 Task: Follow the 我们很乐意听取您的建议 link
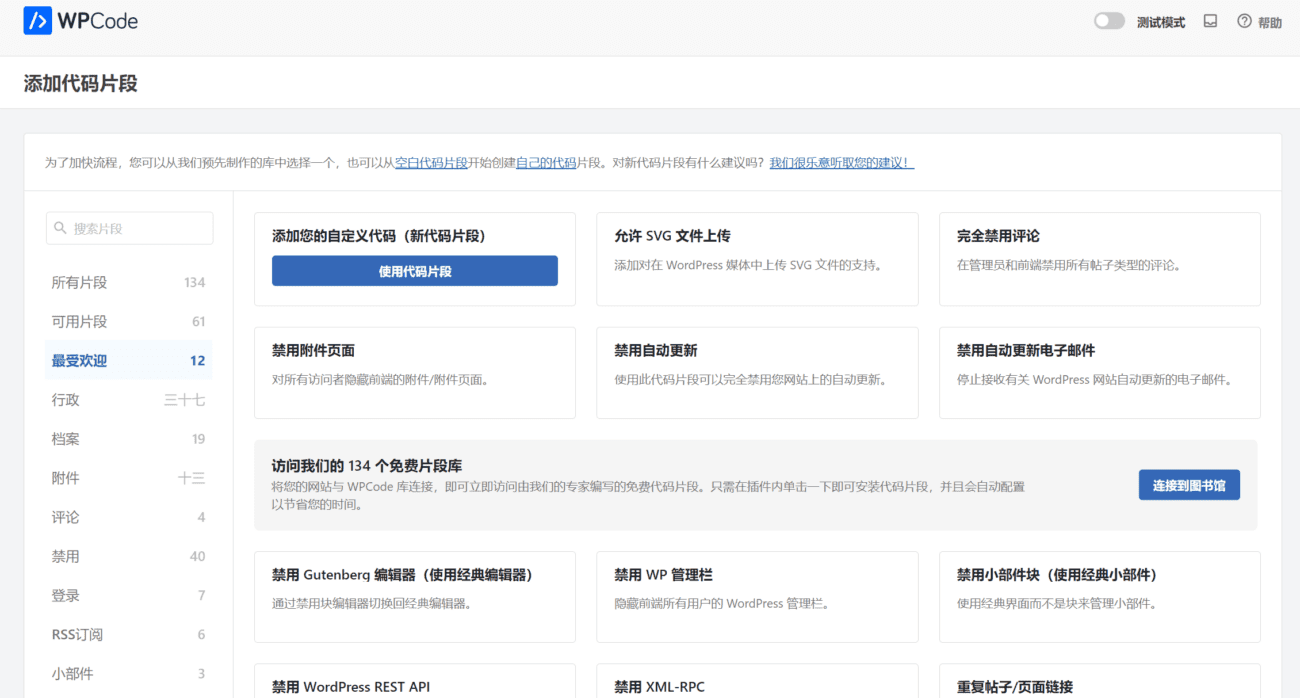[841, 162]
